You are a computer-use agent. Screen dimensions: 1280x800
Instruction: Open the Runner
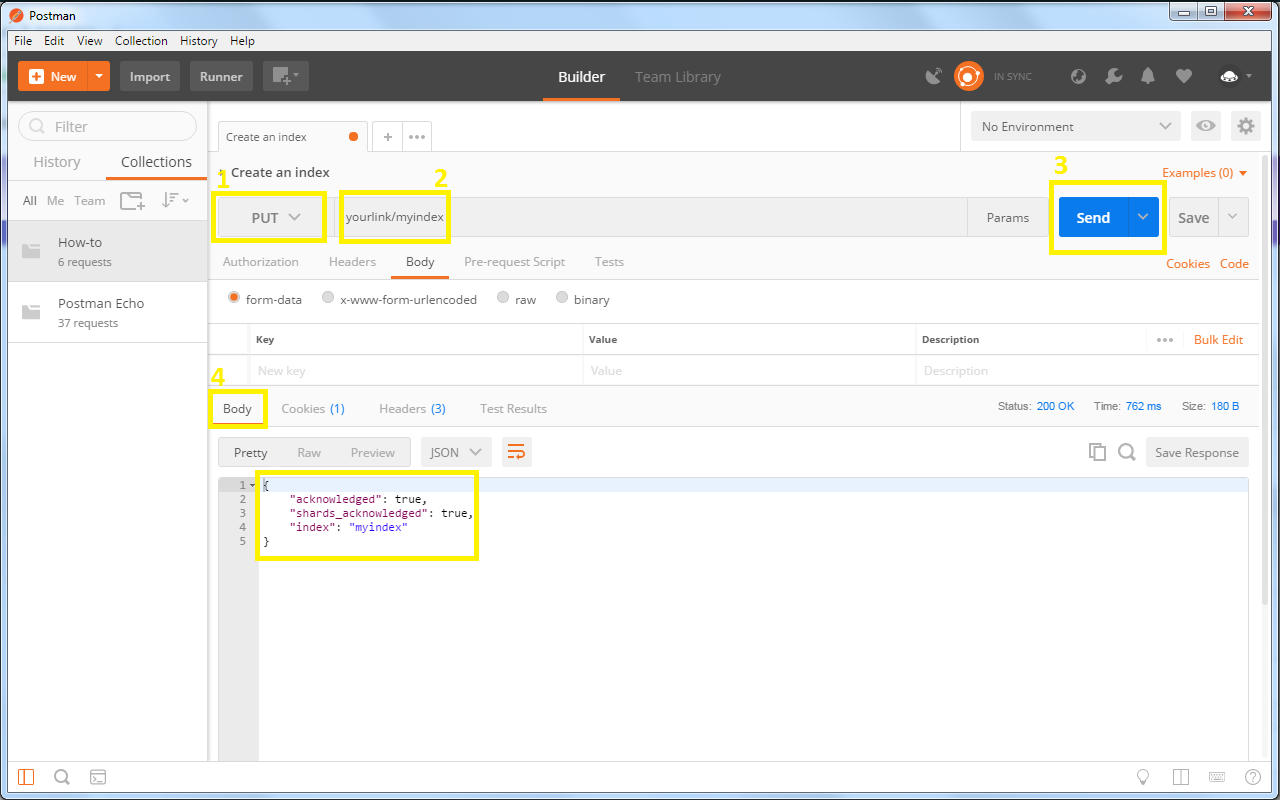221,76
